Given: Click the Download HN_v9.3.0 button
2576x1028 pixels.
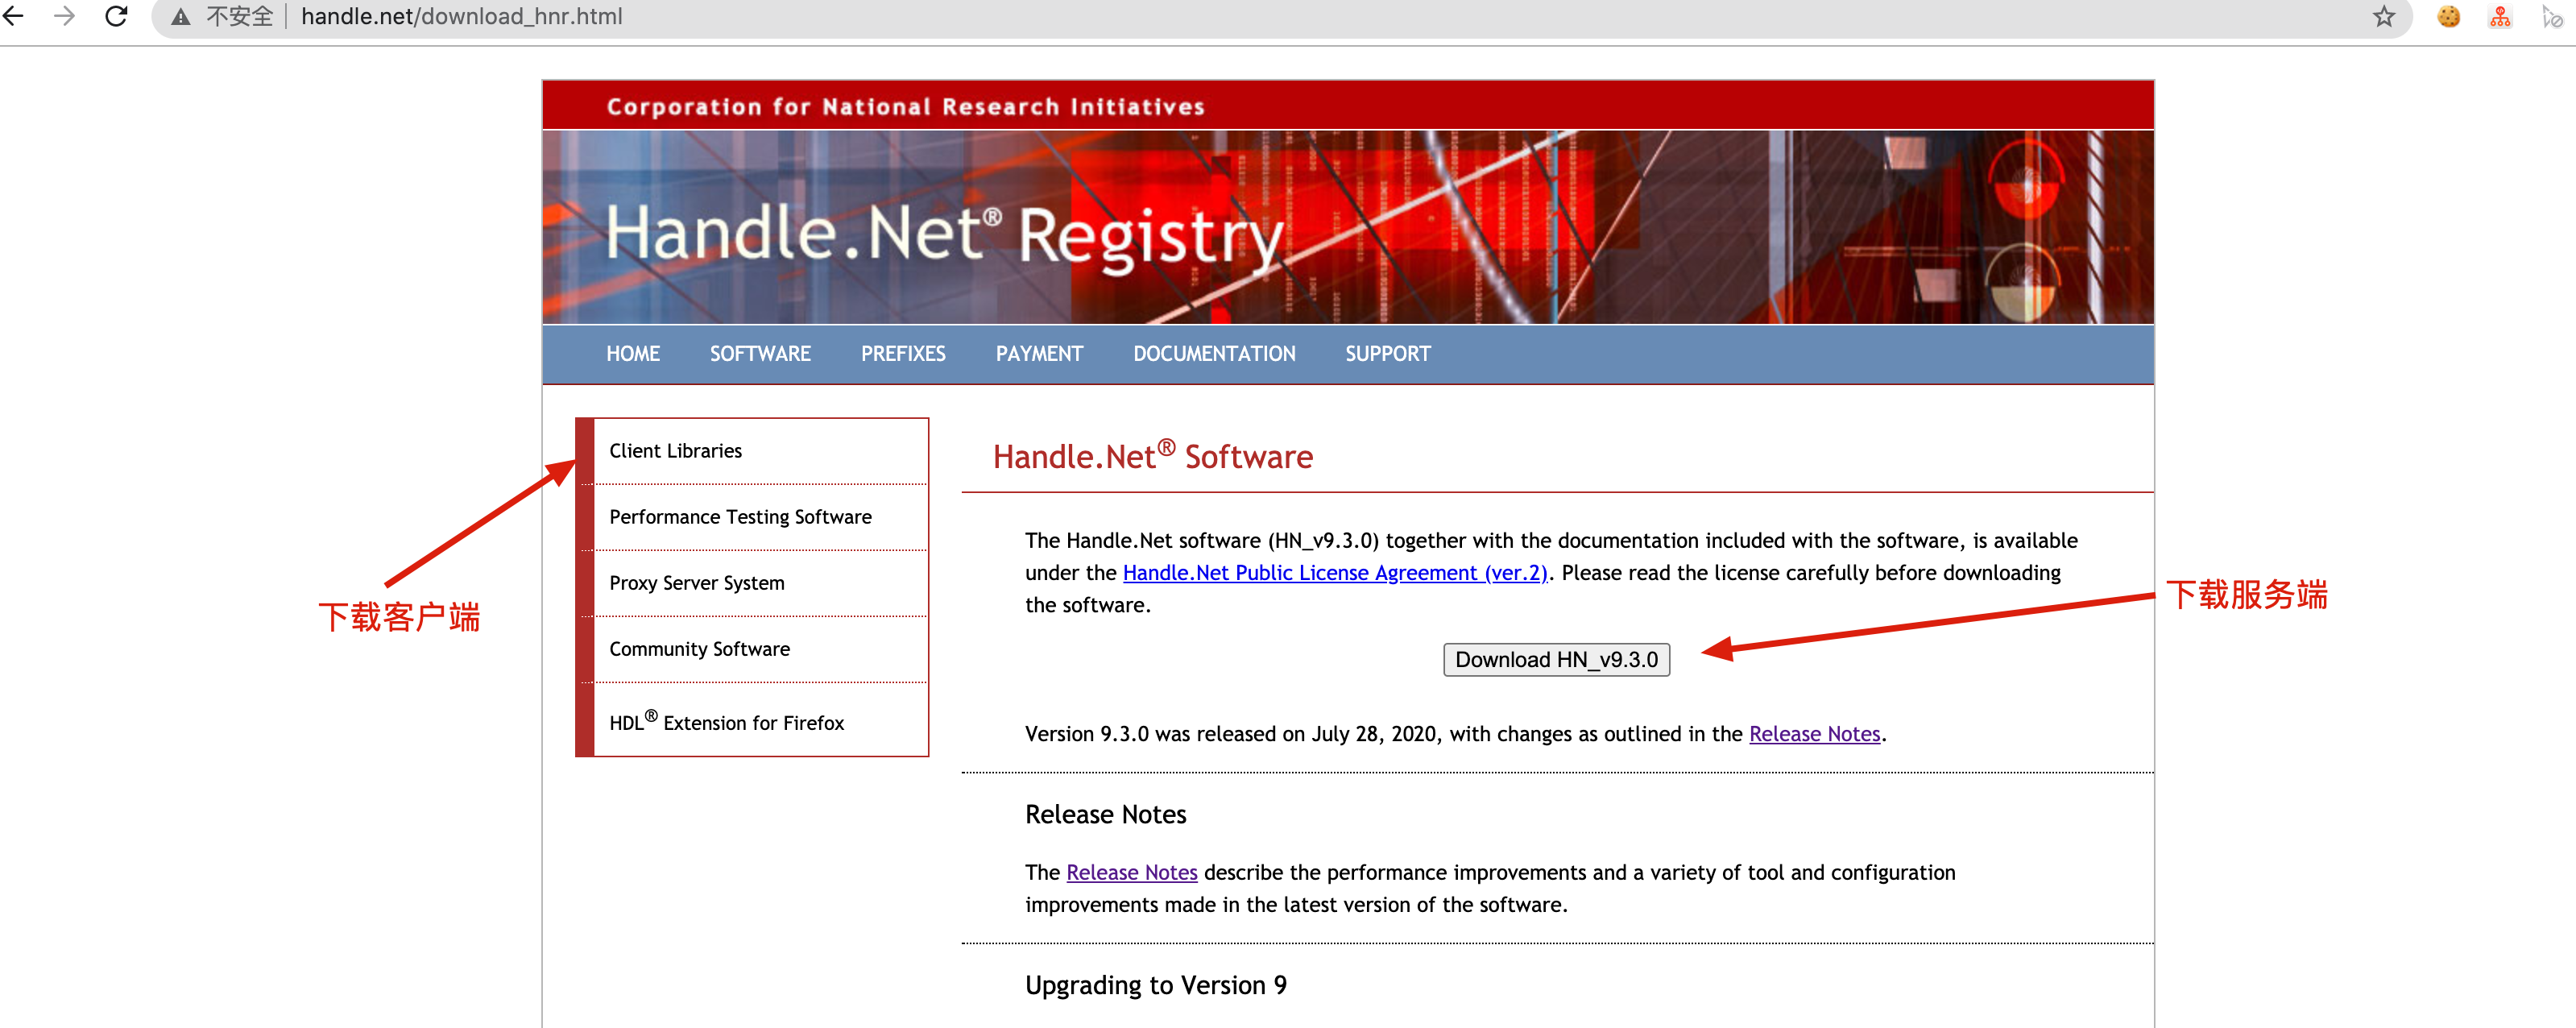Looking at the screenshot, I should (x=1556, y=660).
